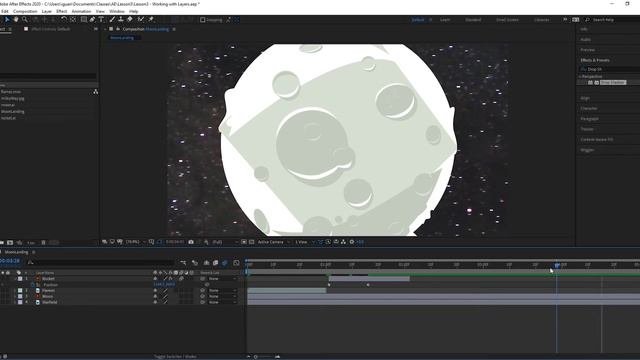Select the Zoom magnifier tool

point(25,19)
